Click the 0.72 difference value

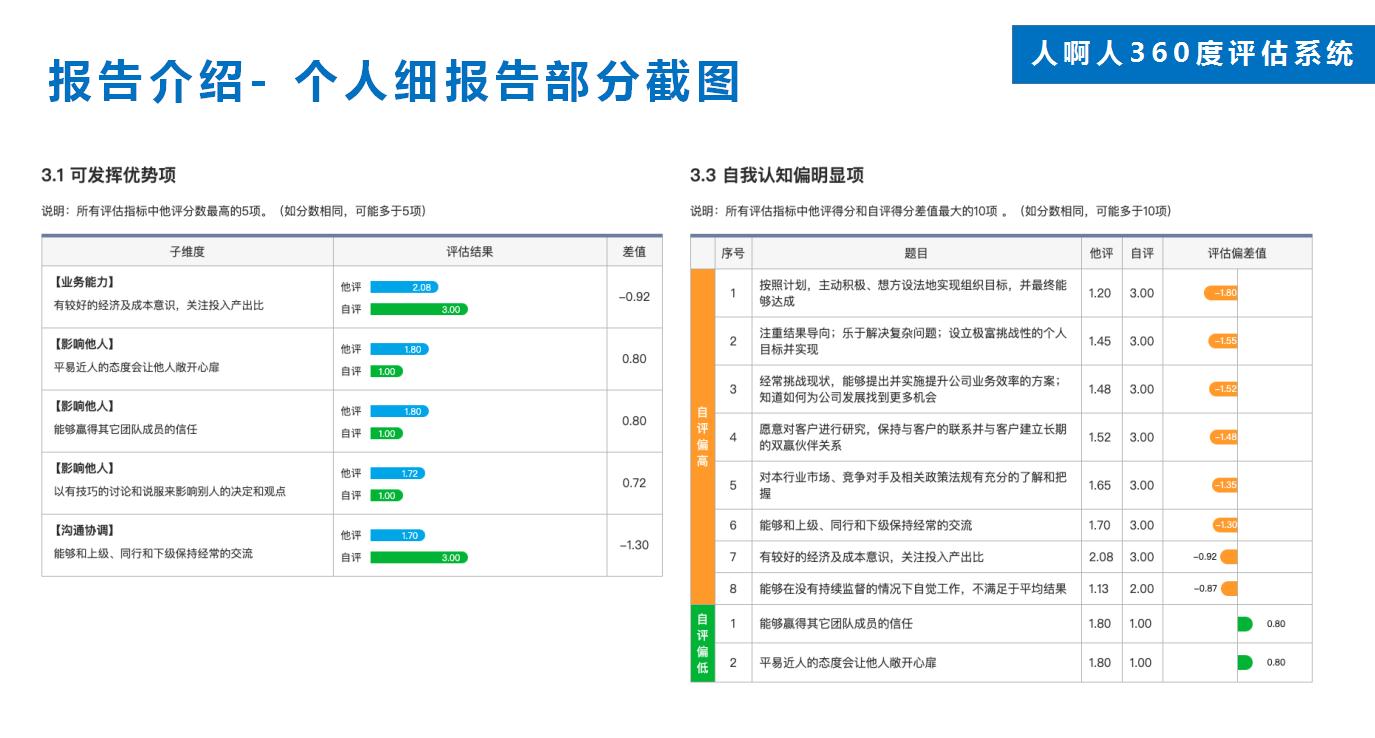634,483
